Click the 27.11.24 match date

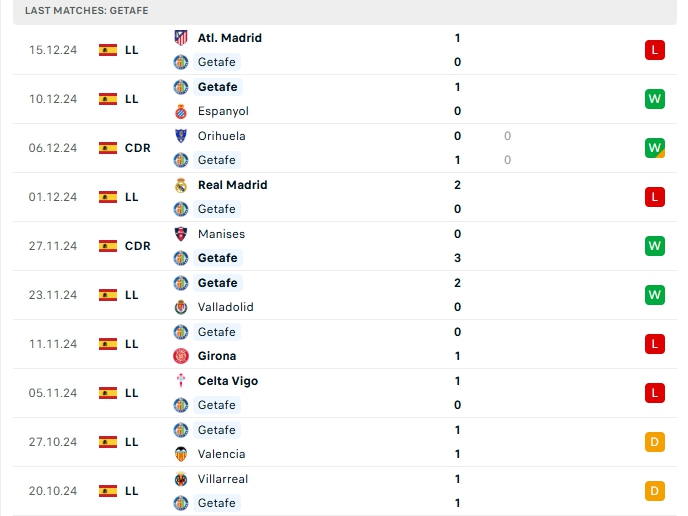[53, 246]
